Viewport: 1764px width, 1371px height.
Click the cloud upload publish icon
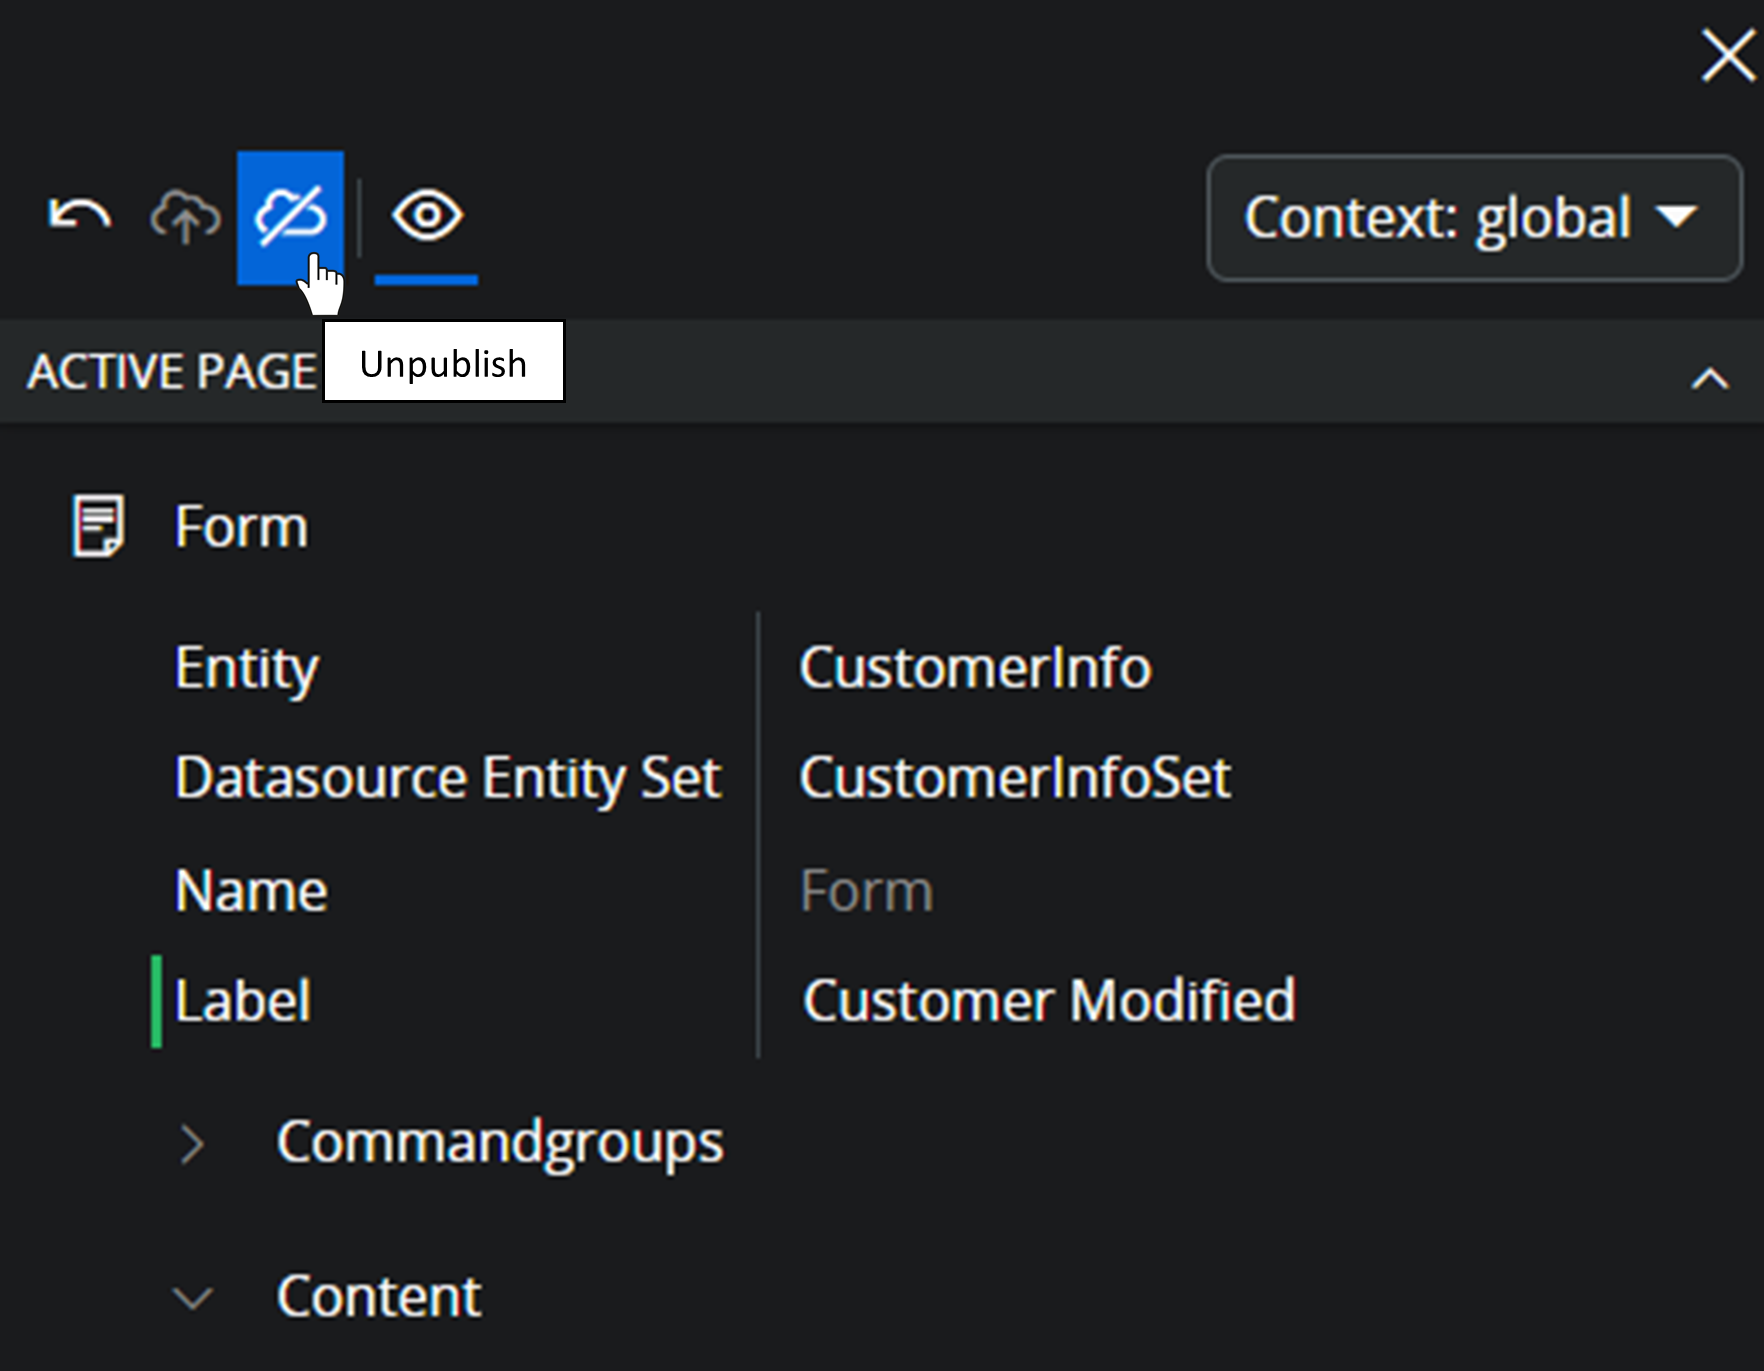[x=185, y=217]
